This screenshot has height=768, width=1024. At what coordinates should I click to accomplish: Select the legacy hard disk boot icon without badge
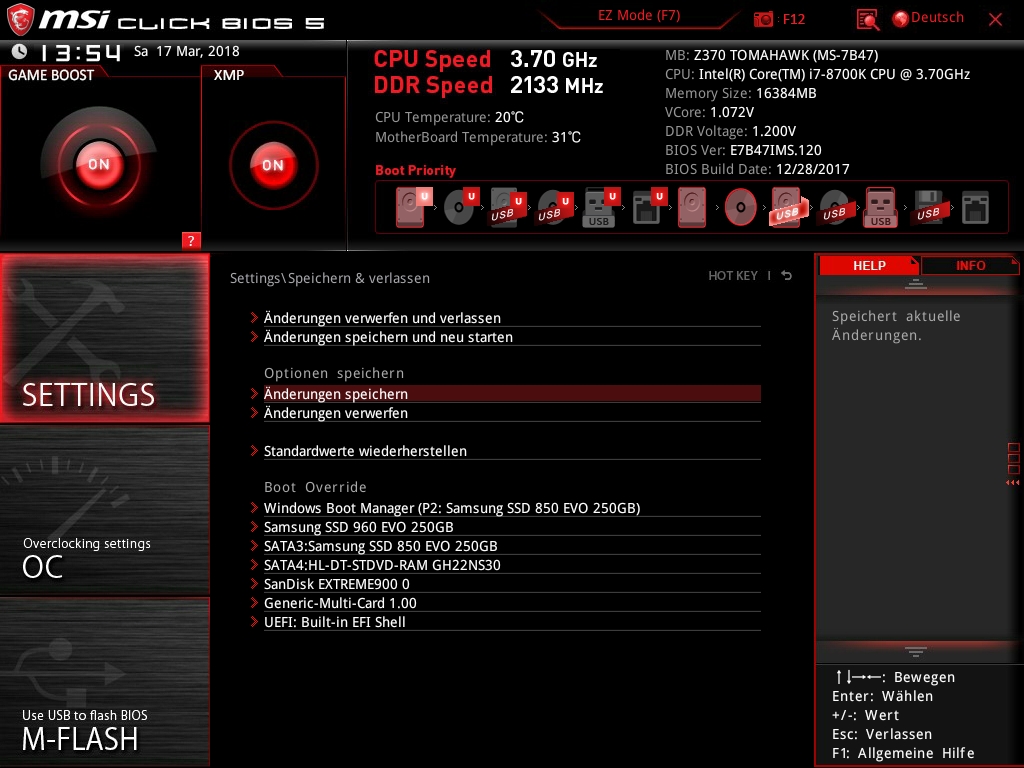(692, 207)
